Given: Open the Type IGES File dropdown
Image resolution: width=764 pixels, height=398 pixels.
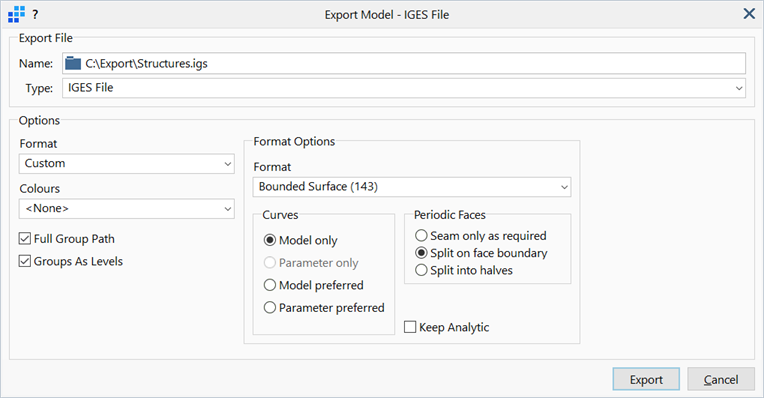Looking at the screenshot, I should coord(404,88).
